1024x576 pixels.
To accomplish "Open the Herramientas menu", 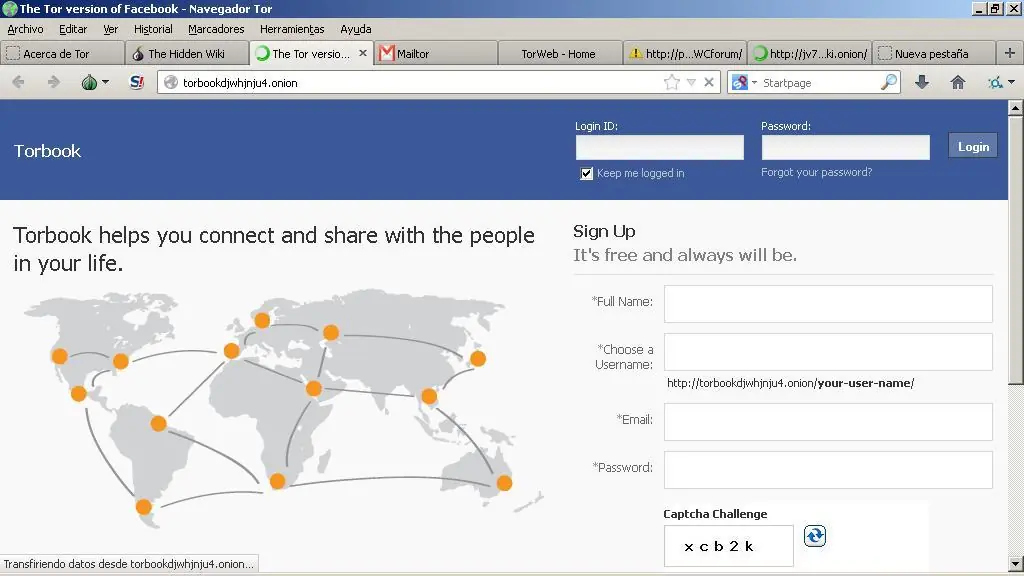I will [x=292, y=29].
